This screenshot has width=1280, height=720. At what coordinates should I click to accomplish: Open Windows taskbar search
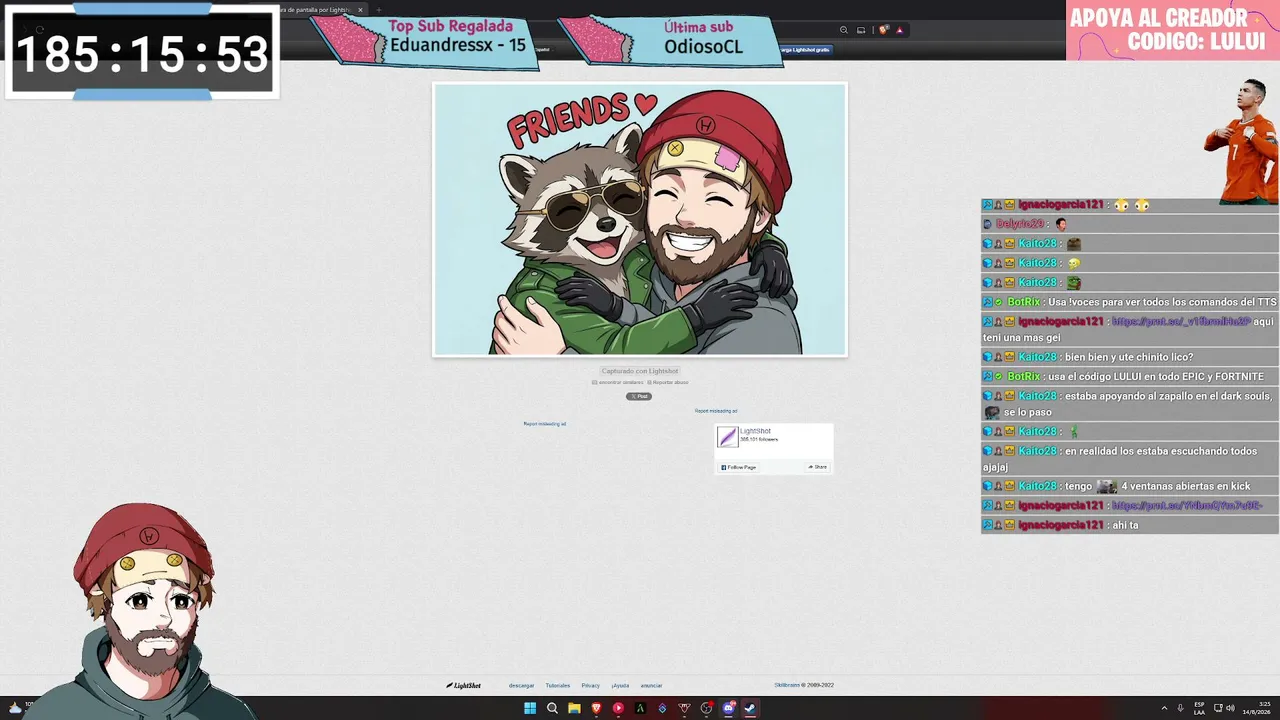tap(552, 708)
